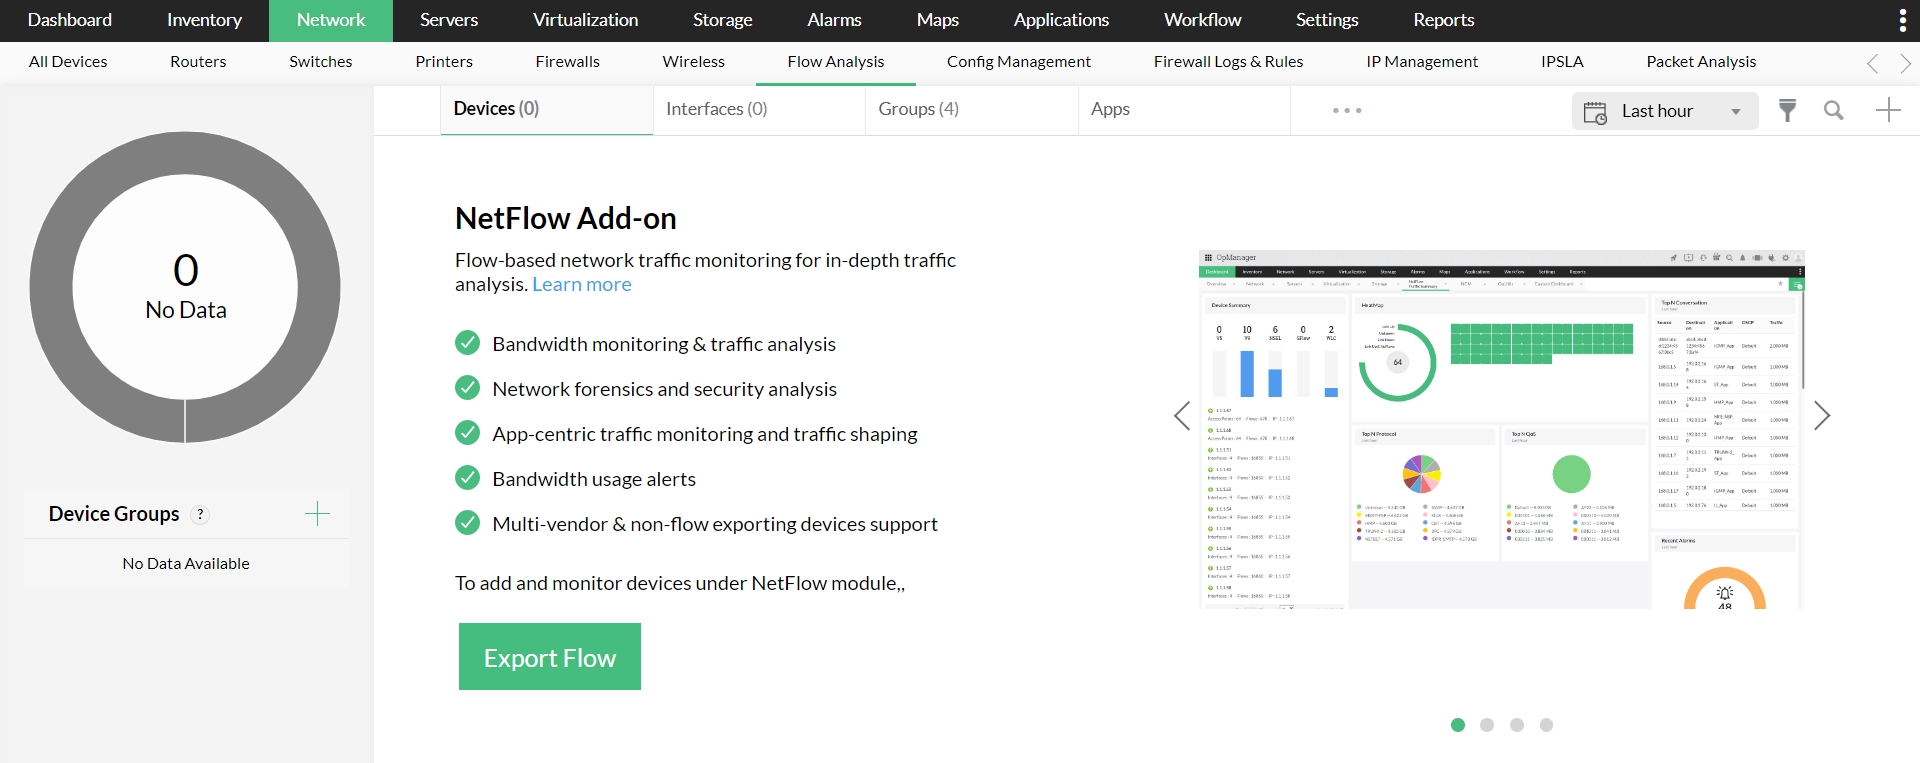Go to IP Management submenu
The image size is (1920, 763).
coord(1422,62)
